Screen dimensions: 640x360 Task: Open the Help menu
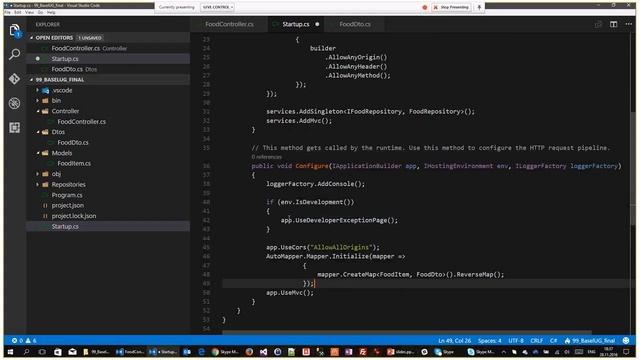51,13
